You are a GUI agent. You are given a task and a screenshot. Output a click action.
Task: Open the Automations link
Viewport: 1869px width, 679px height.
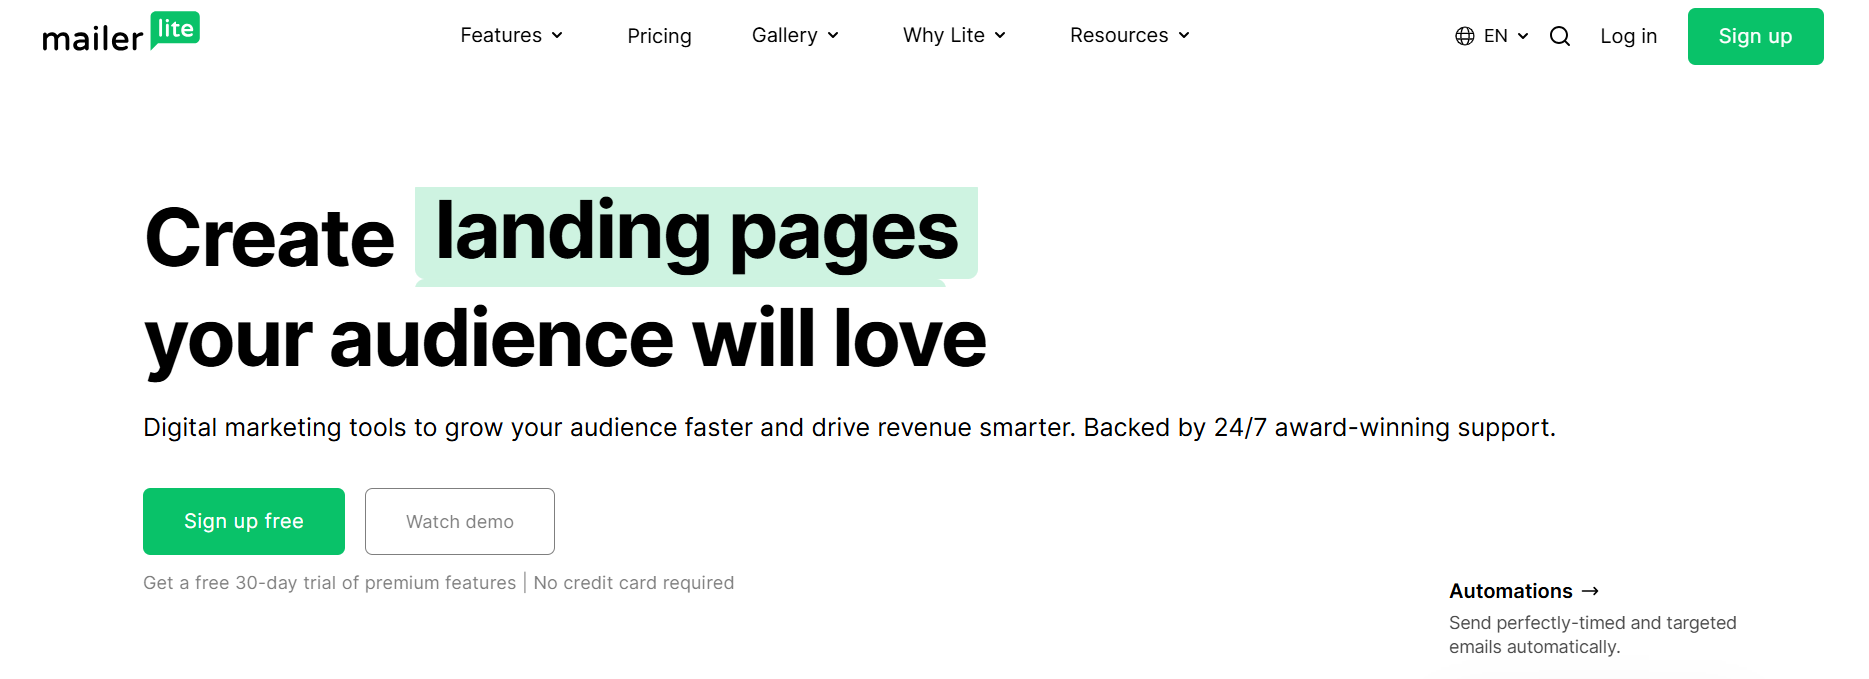[x=1524, y=591]
